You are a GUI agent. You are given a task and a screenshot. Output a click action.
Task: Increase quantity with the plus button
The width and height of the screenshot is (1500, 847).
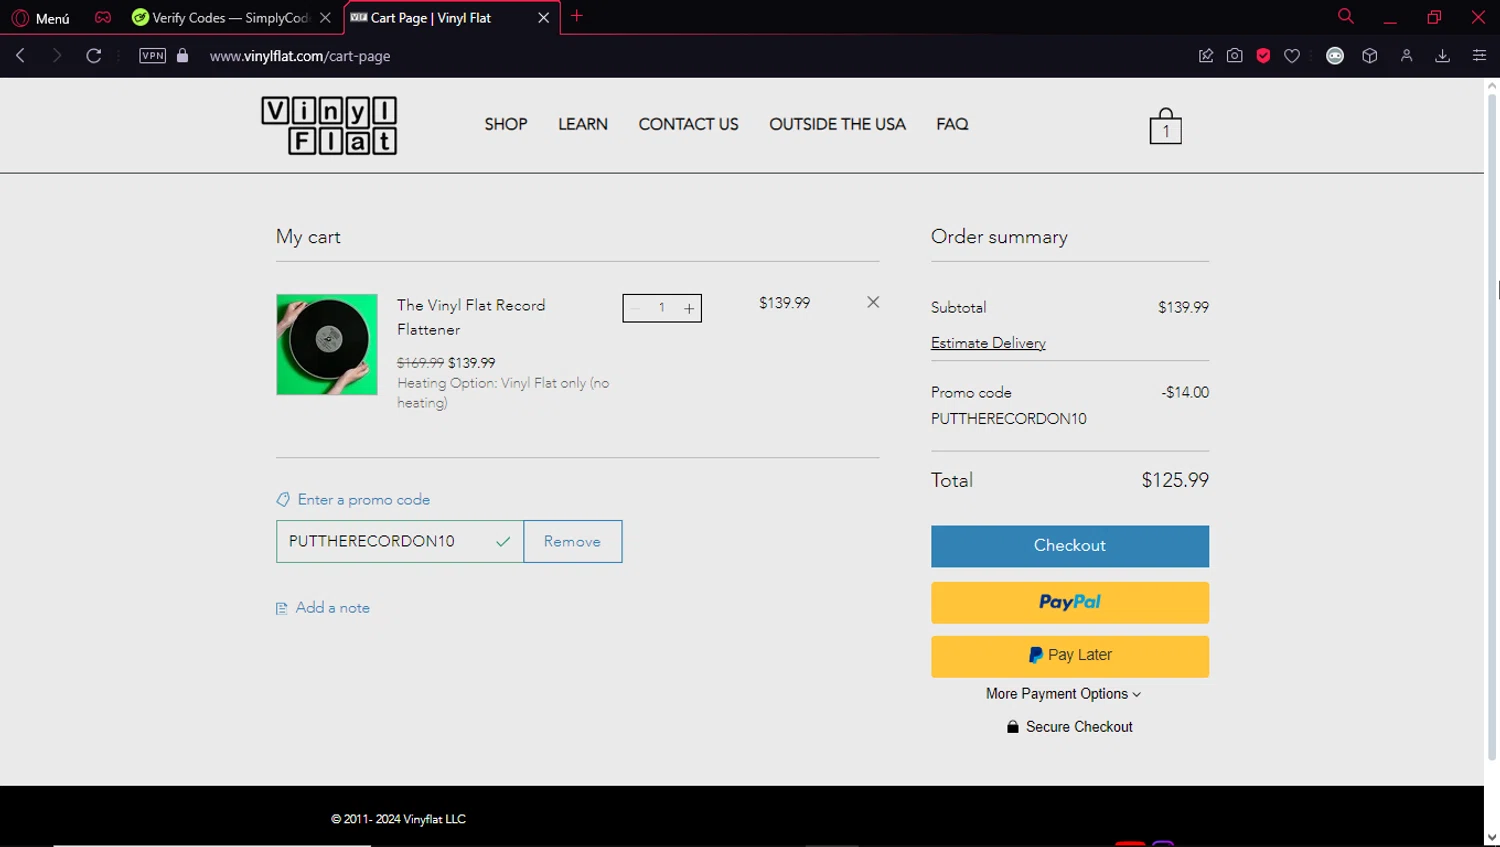[689, 308]
